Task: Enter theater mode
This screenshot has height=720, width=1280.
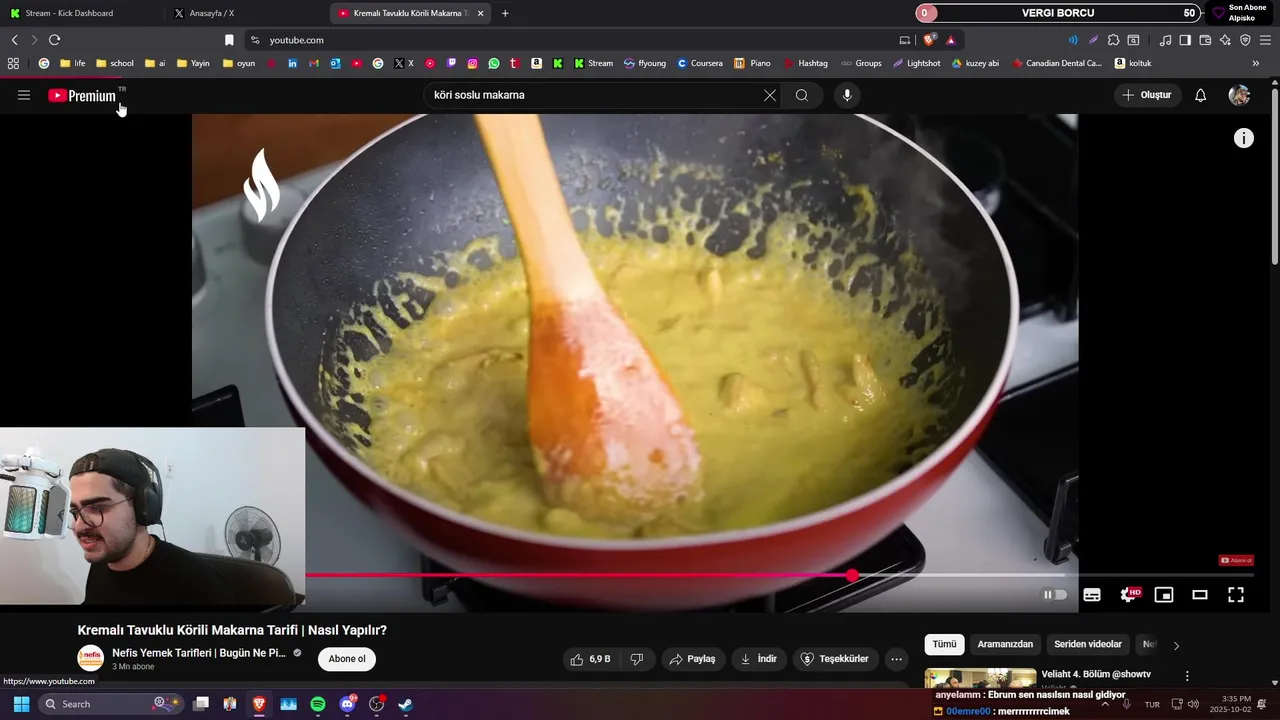Action: tap(1200, 594)
